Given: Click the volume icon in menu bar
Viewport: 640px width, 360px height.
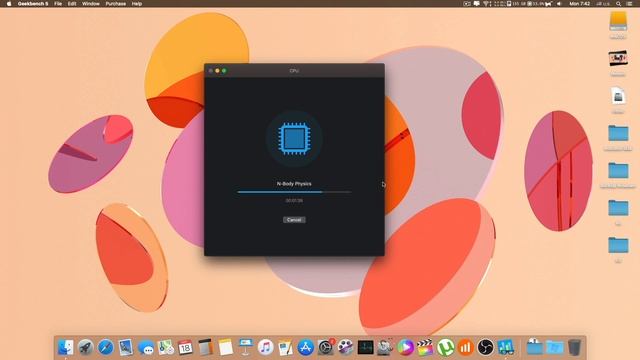Looking at the screenshot, I should tap(559, 4).
